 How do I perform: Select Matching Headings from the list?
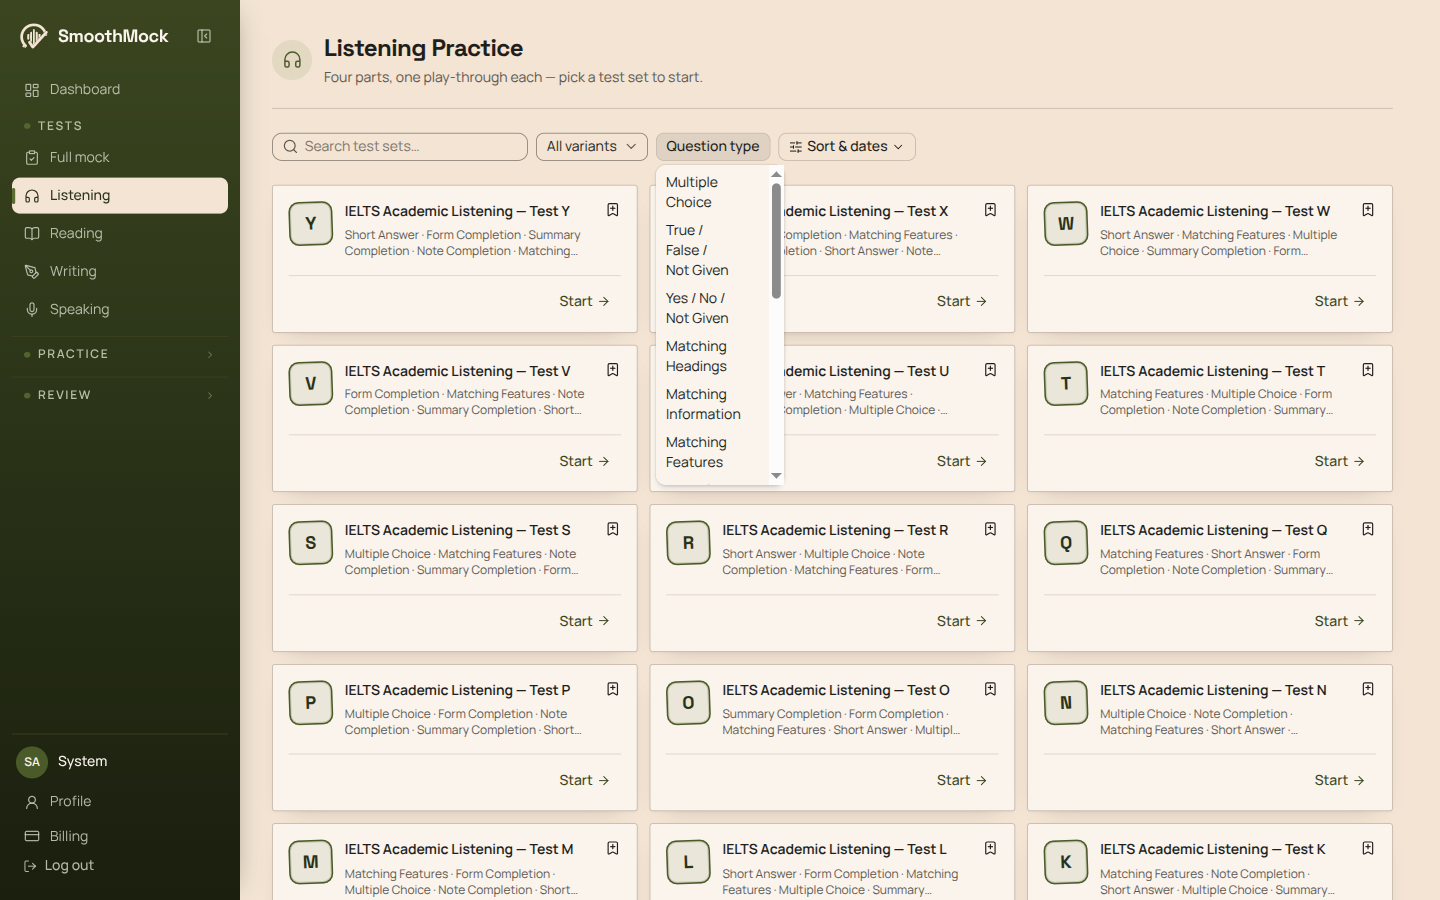click(x=713, y=357)
